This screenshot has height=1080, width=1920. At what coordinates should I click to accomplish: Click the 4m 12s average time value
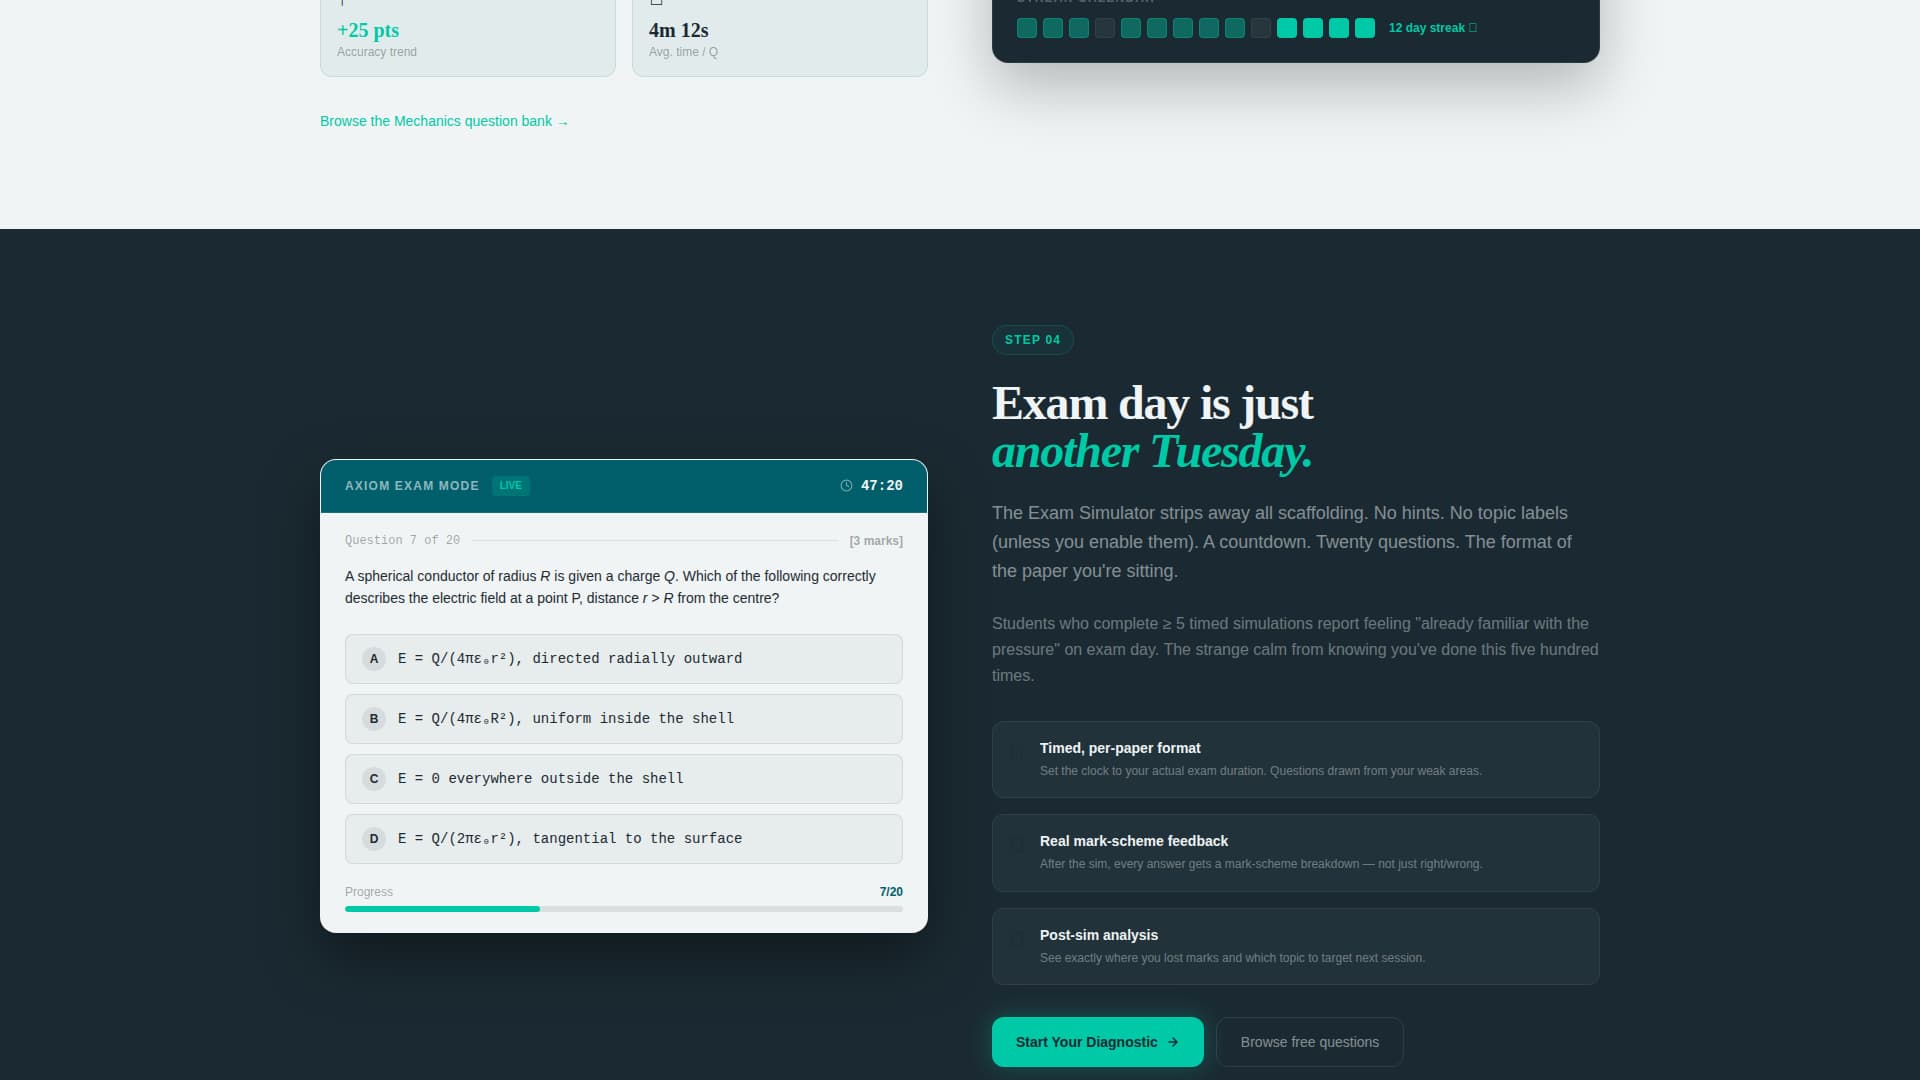679,30
